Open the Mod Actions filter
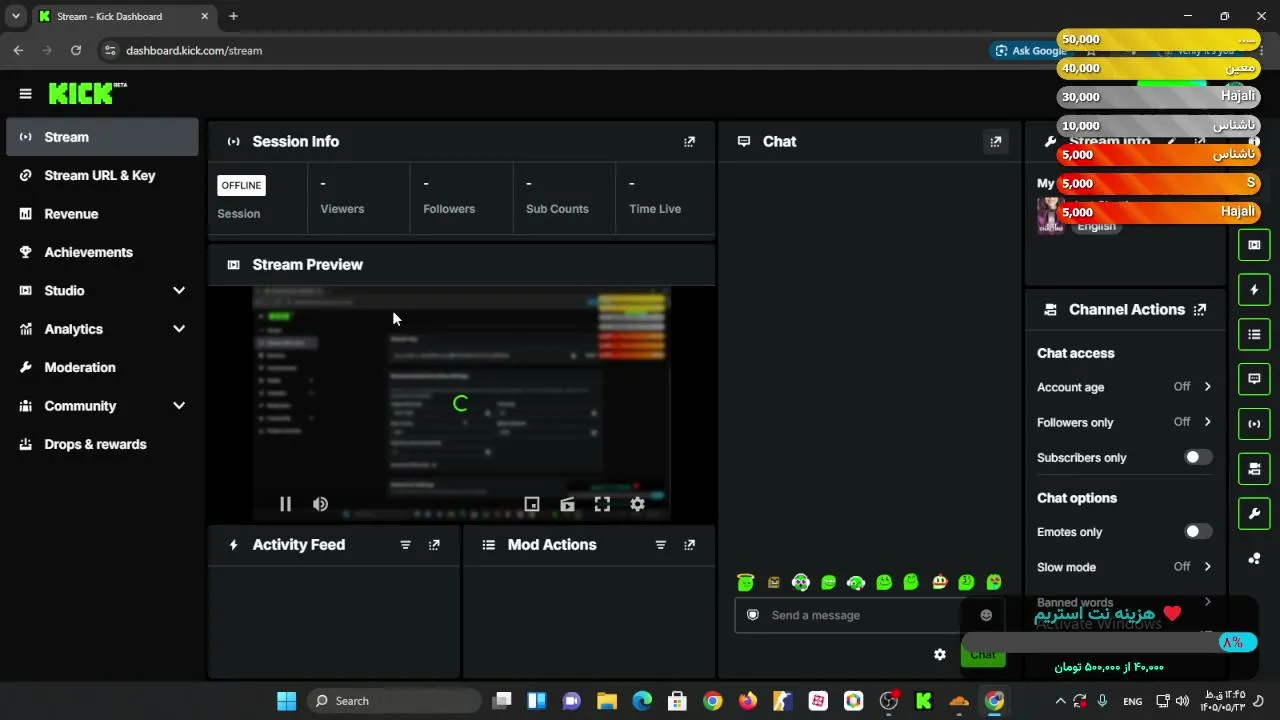This screenshot has height=720, width=1280. pos(660,545)
